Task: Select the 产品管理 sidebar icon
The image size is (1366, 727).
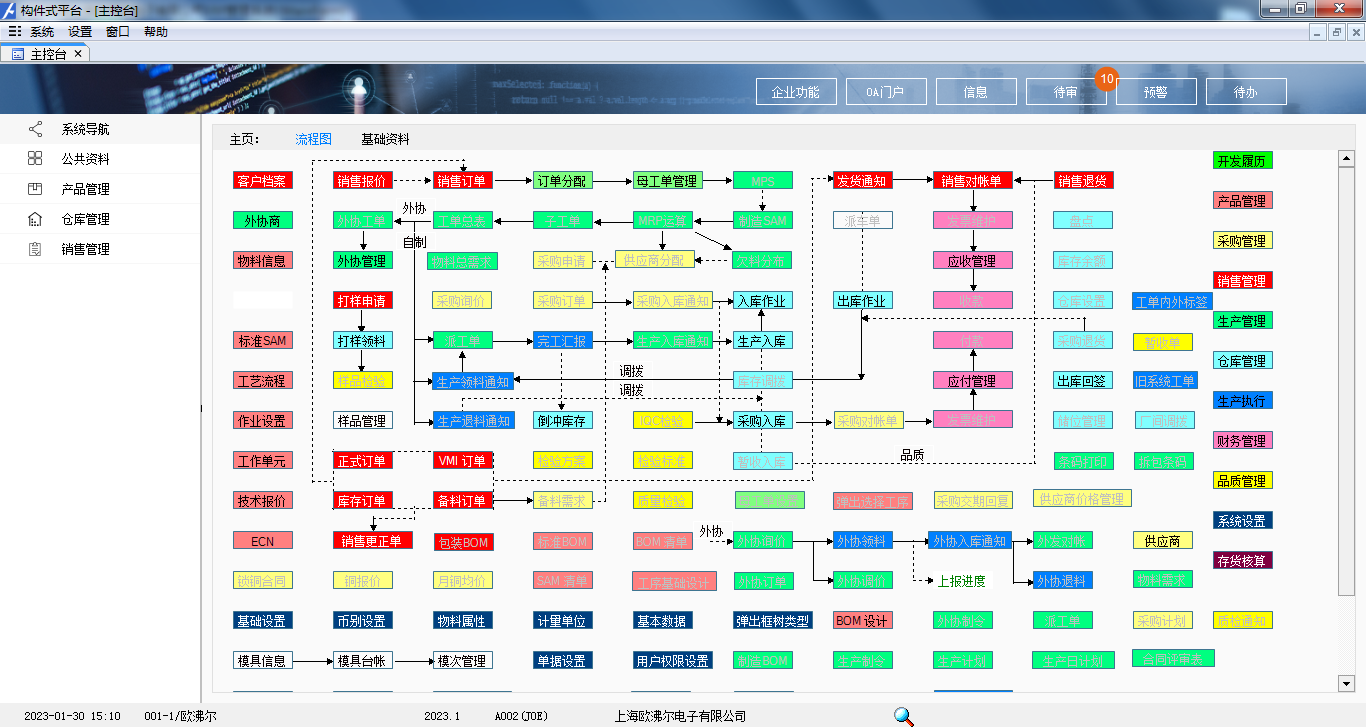Action: pyautogui.click(x=35, y=189)
